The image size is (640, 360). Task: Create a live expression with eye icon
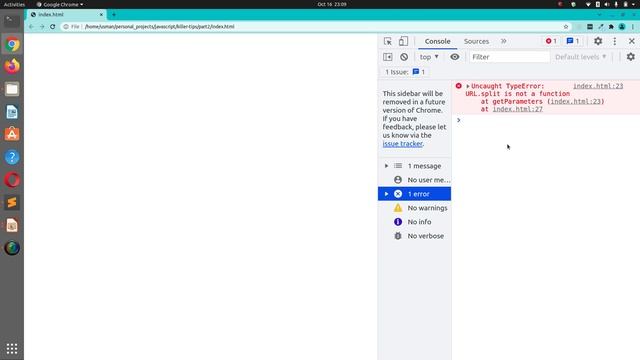454,57
